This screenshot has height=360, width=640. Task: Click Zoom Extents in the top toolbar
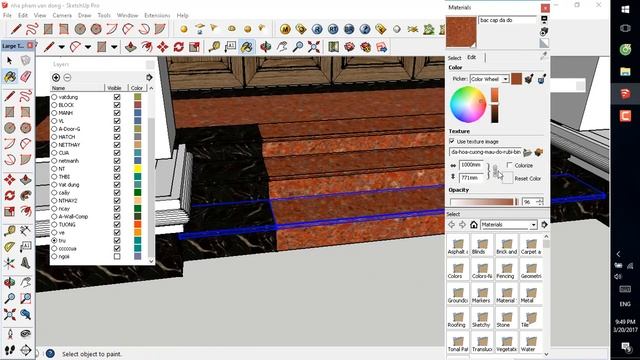point(314,47)
